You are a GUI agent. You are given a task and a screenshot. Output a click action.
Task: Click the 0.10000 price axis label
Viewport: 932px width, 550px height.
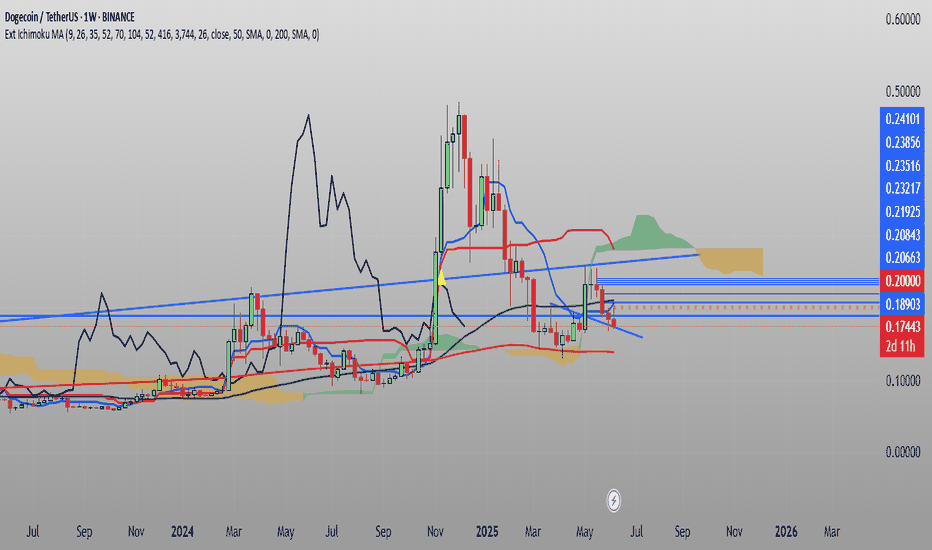tap(902, 381)
